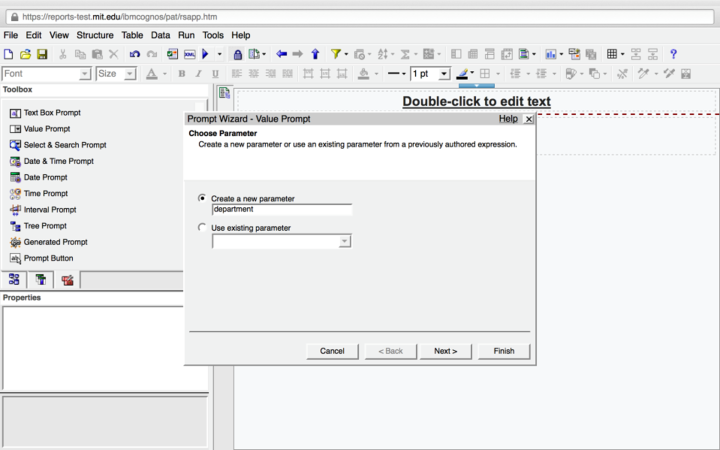
Task: Open the Structure menu
Action: 95,35
